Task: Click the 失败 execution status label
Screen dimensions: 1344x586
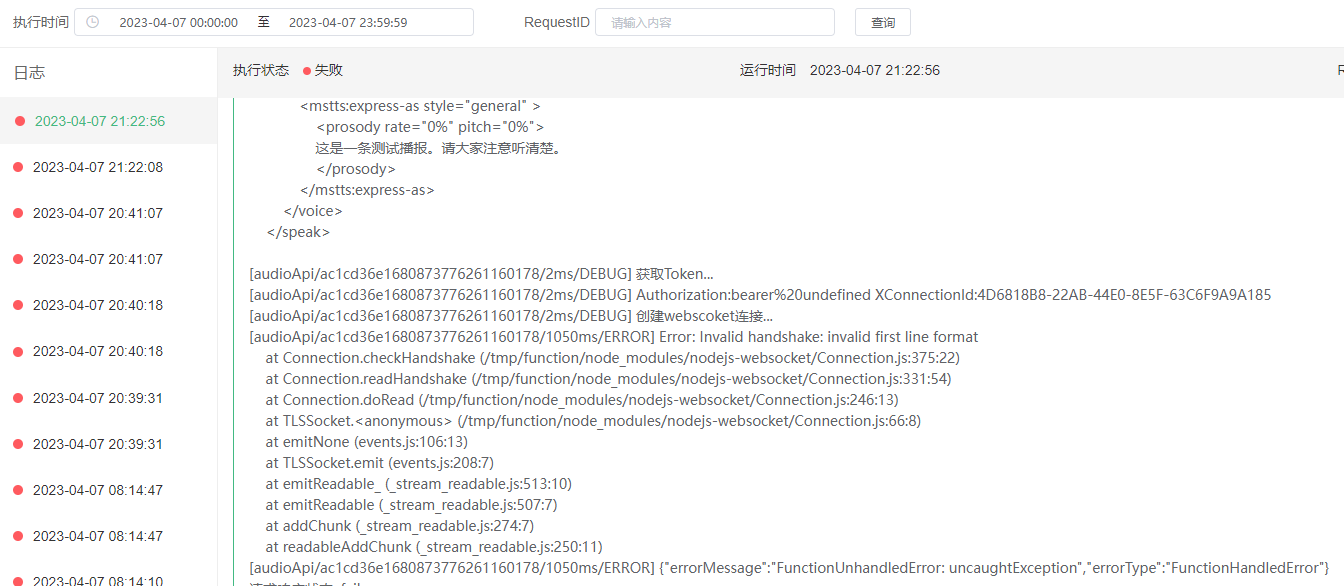Action: tap(327, 70)
